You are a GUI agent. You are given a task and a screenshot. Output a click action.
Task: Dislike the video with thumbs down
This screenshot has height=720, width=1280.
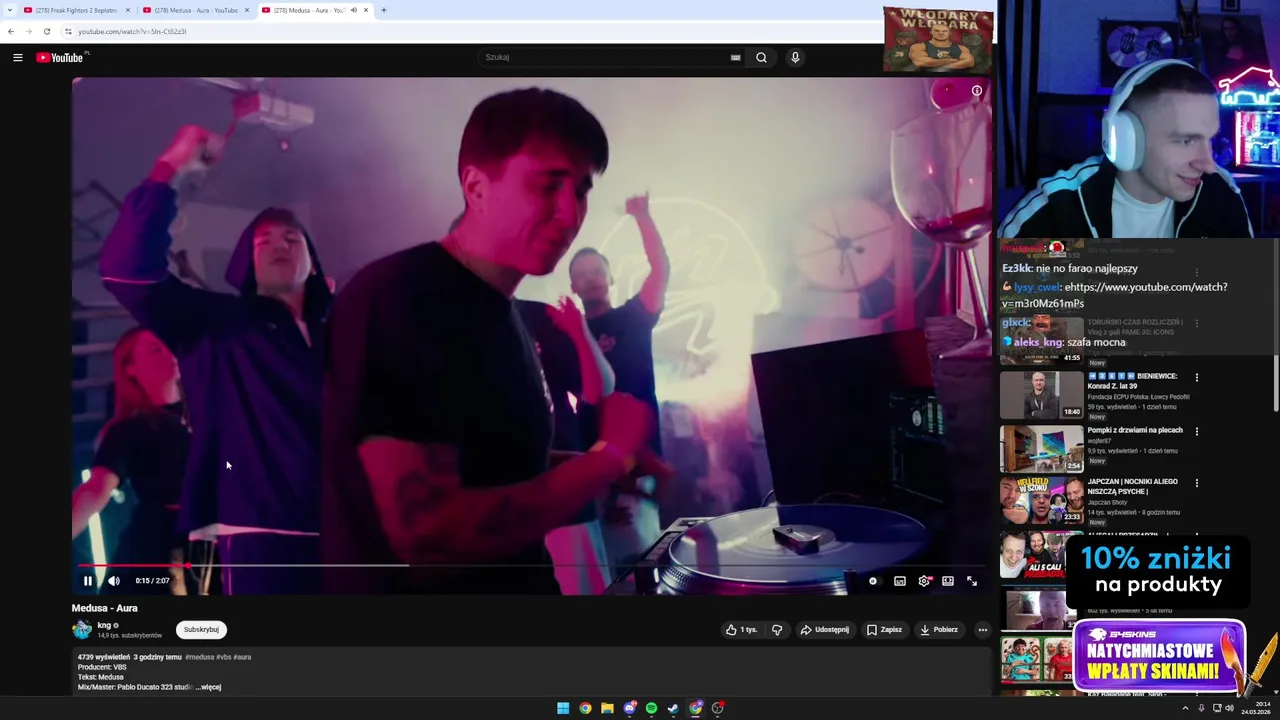[777, 630]
